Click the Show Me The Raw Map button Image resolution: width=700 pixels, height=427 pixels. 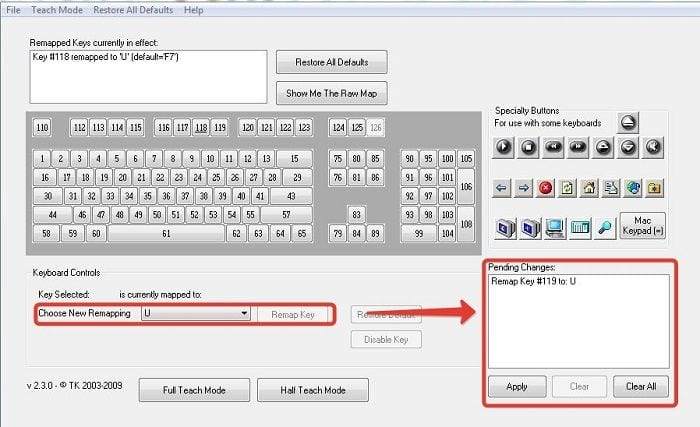pos(331,93)
